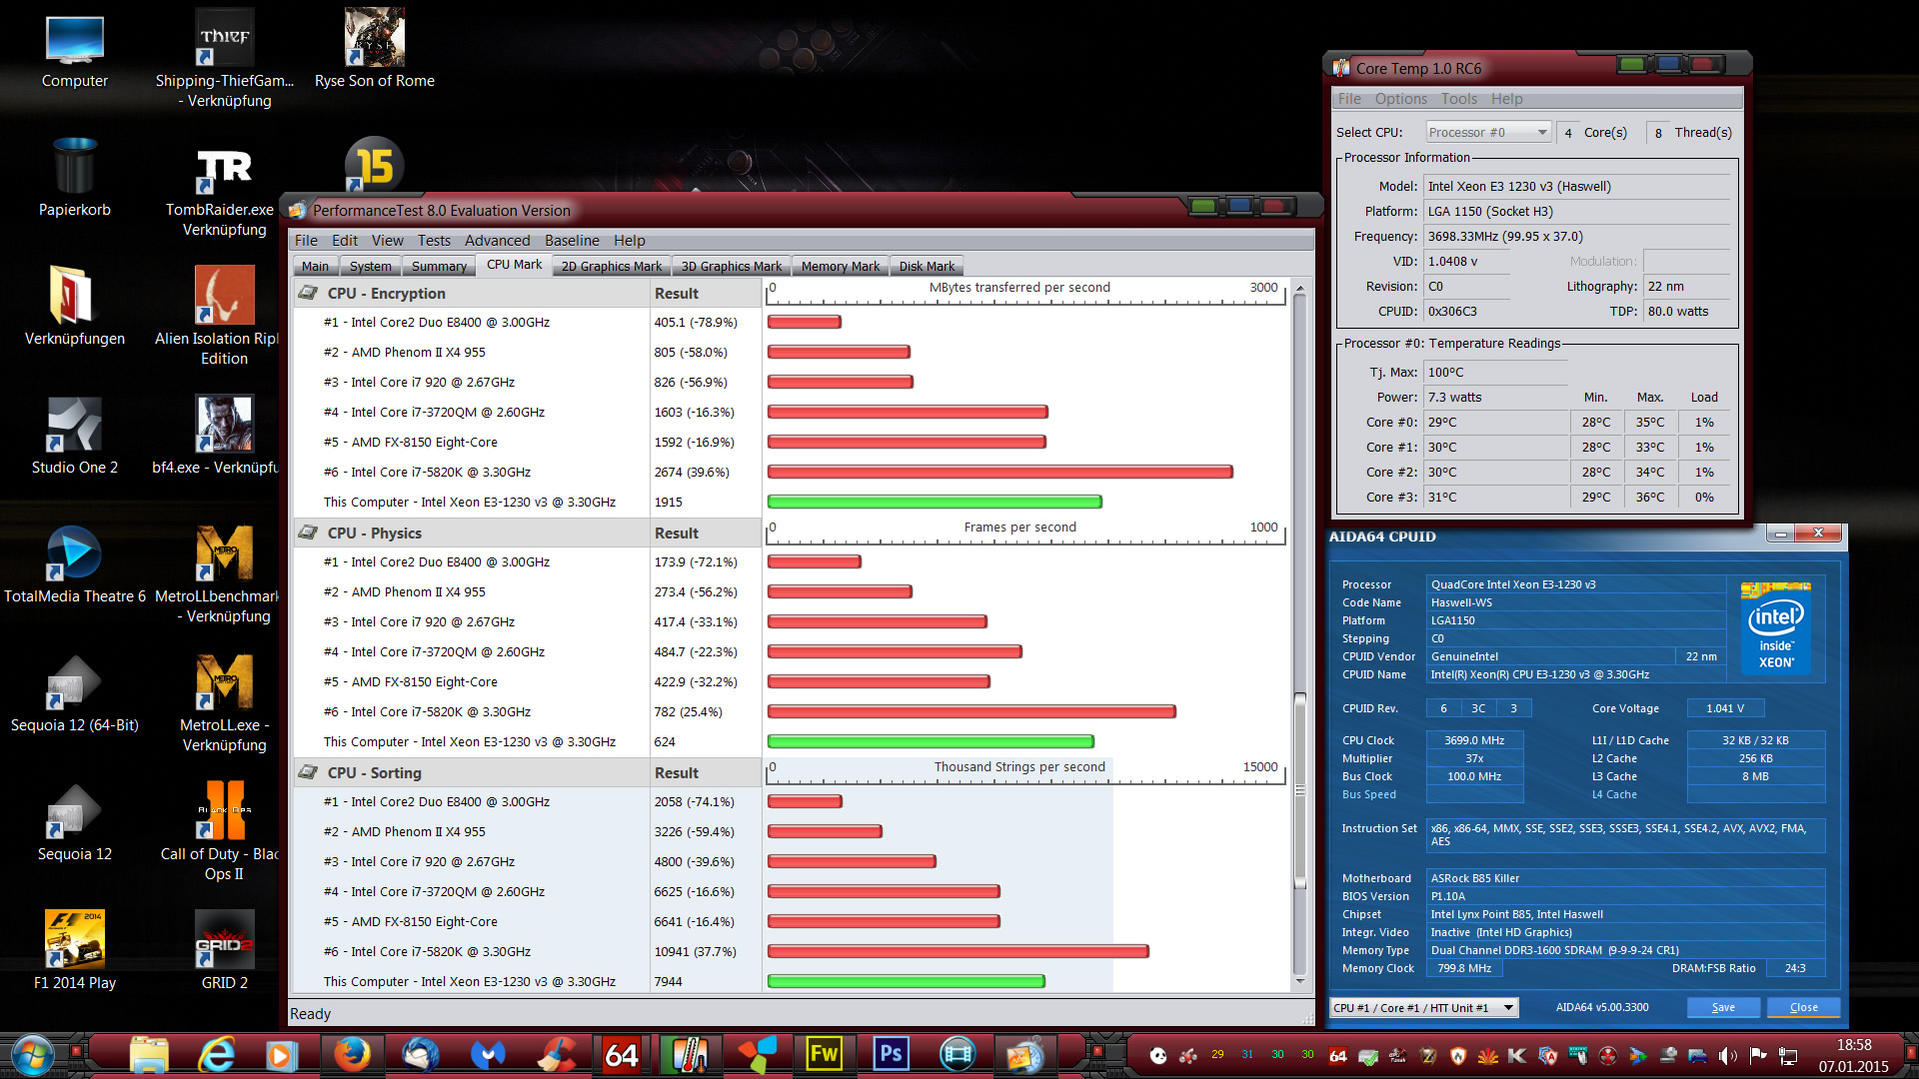This screenshot has width=1919, height=1079.
Task: Open Windows Explorer from the taskbar
Action: (149, 1055)
